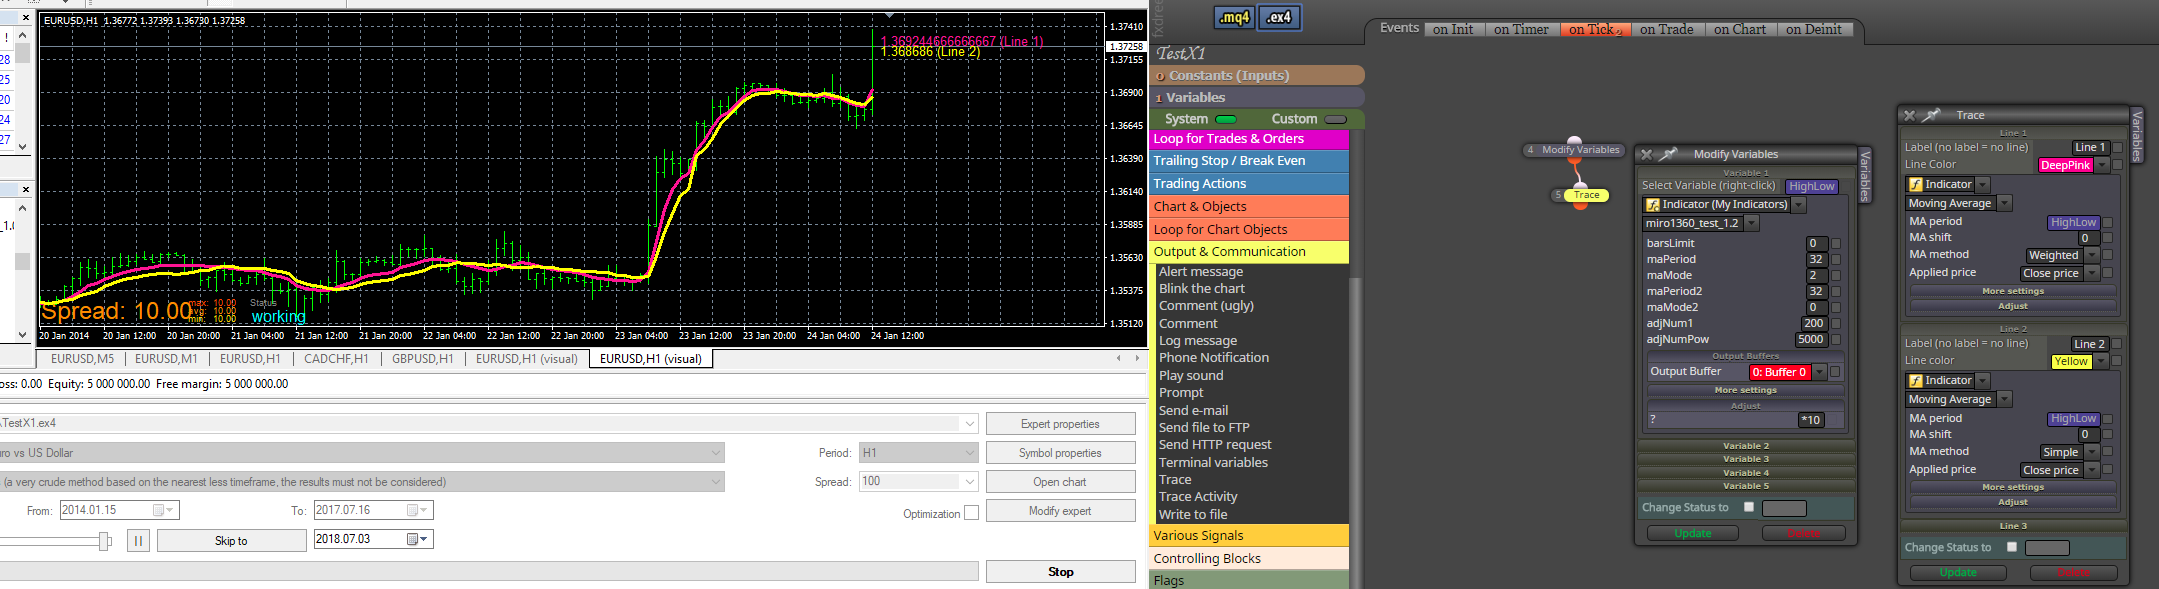
Task: Click the Line 1 Indicator function icon
Action: tap(1916, 185)
